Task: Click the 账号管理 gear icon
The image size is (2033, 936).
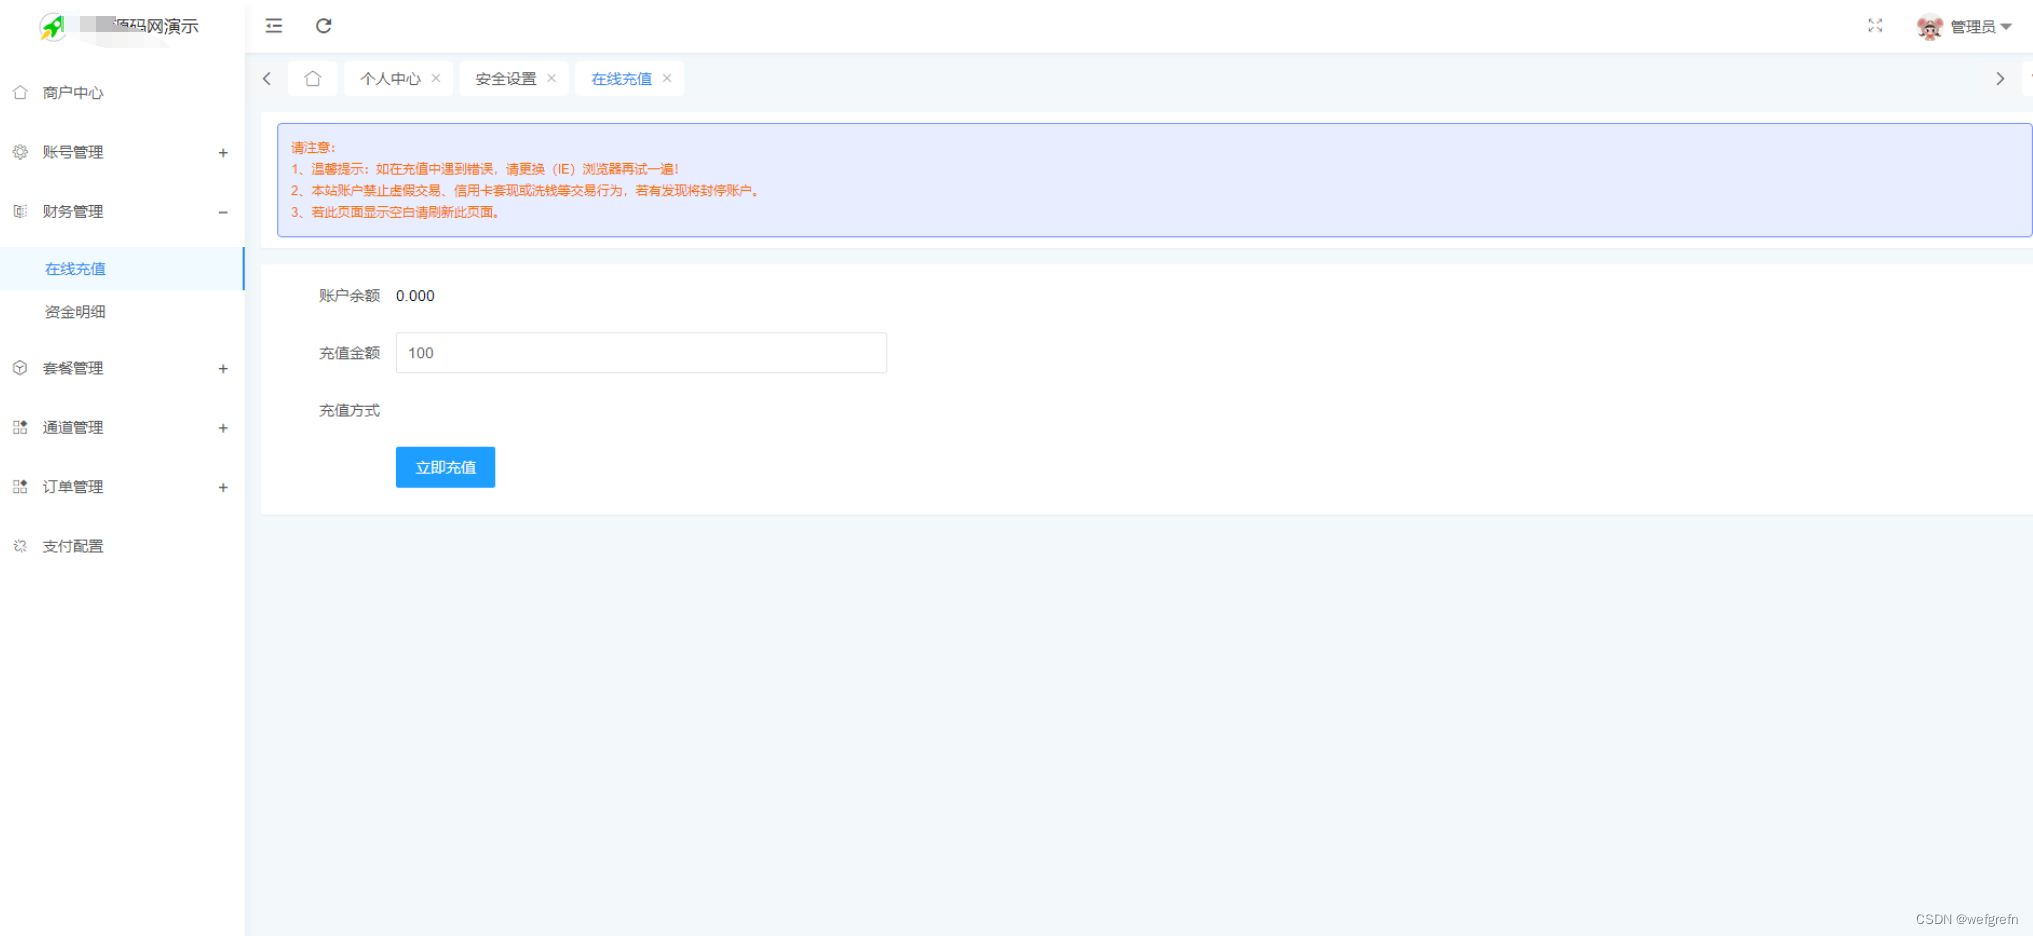Action: 19,152
